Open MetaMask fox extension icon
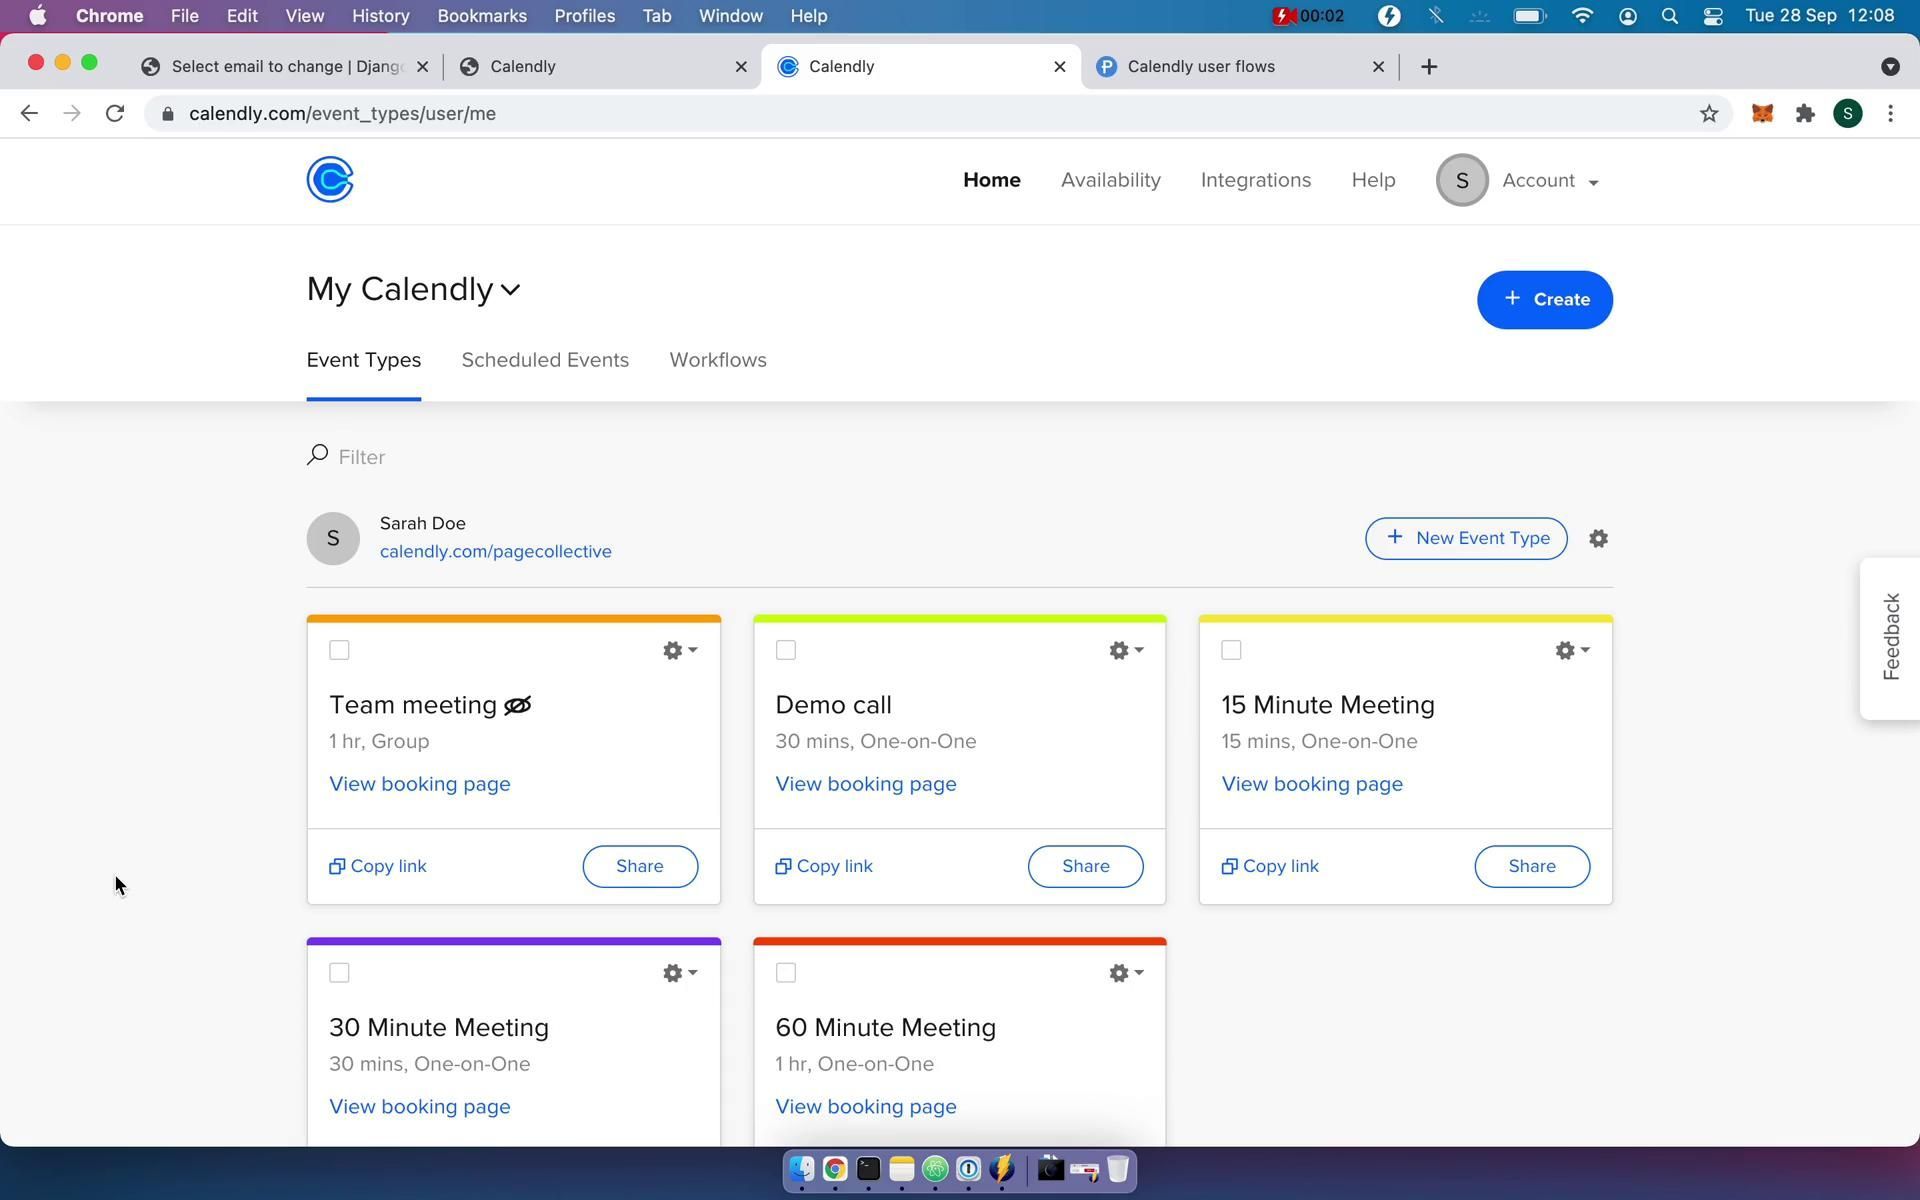The width and height of the screenshot is (1920, 1200). [x=1762, y=114]
